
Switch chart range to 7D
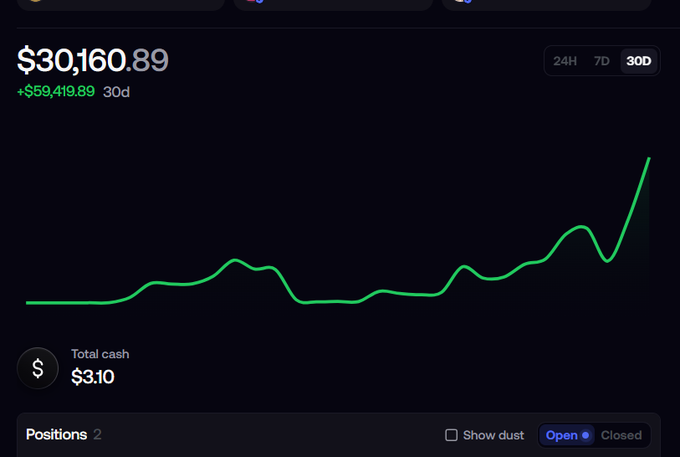pos(602,61)
